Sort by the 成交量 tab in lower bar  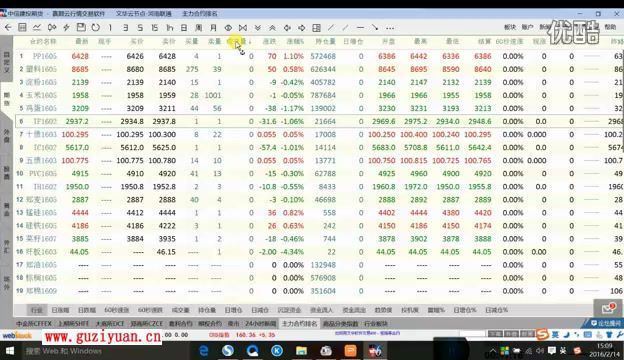point(180,310)
